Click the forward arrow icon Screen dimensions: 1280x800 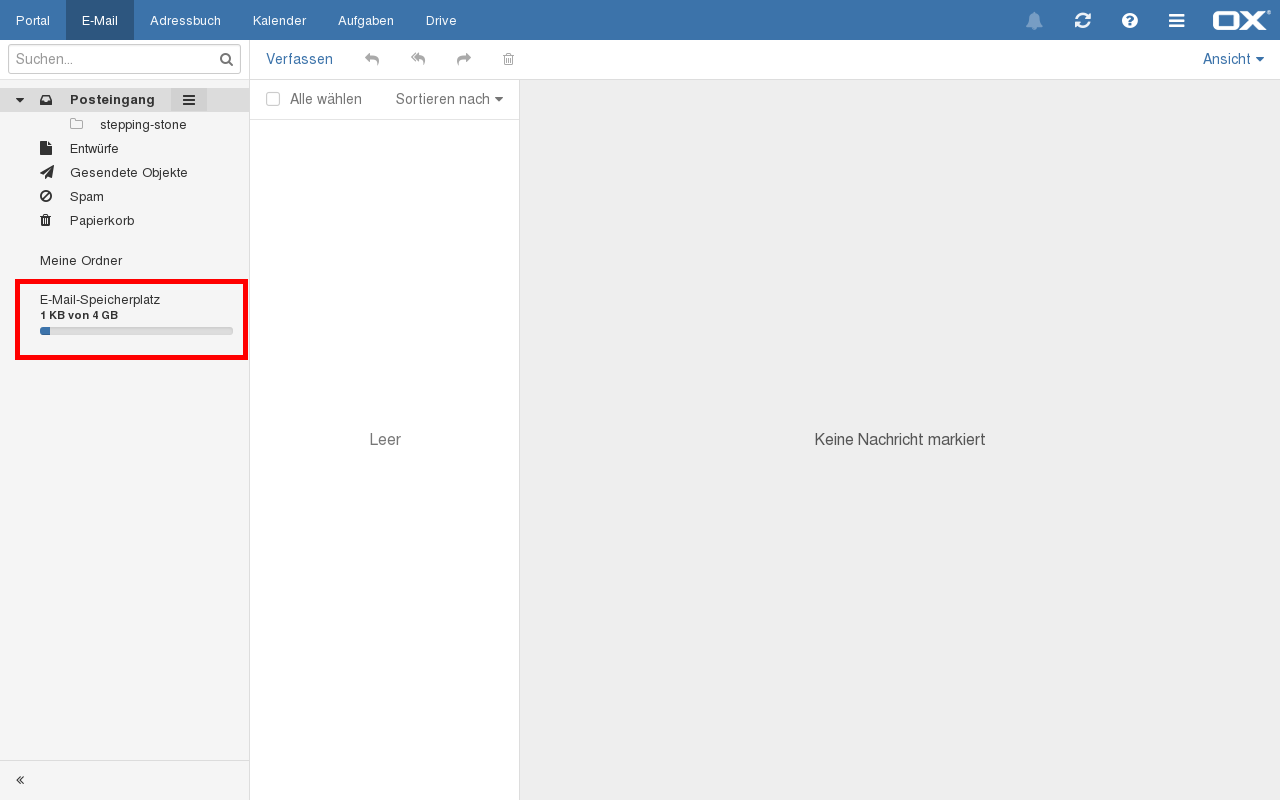(464, 60)
